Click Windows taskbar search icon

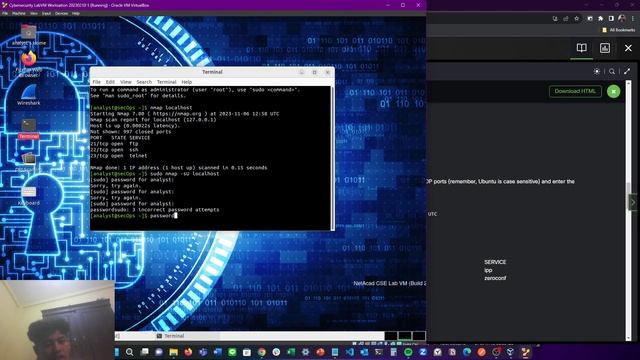pyautogui.click(x=129, y=352)
